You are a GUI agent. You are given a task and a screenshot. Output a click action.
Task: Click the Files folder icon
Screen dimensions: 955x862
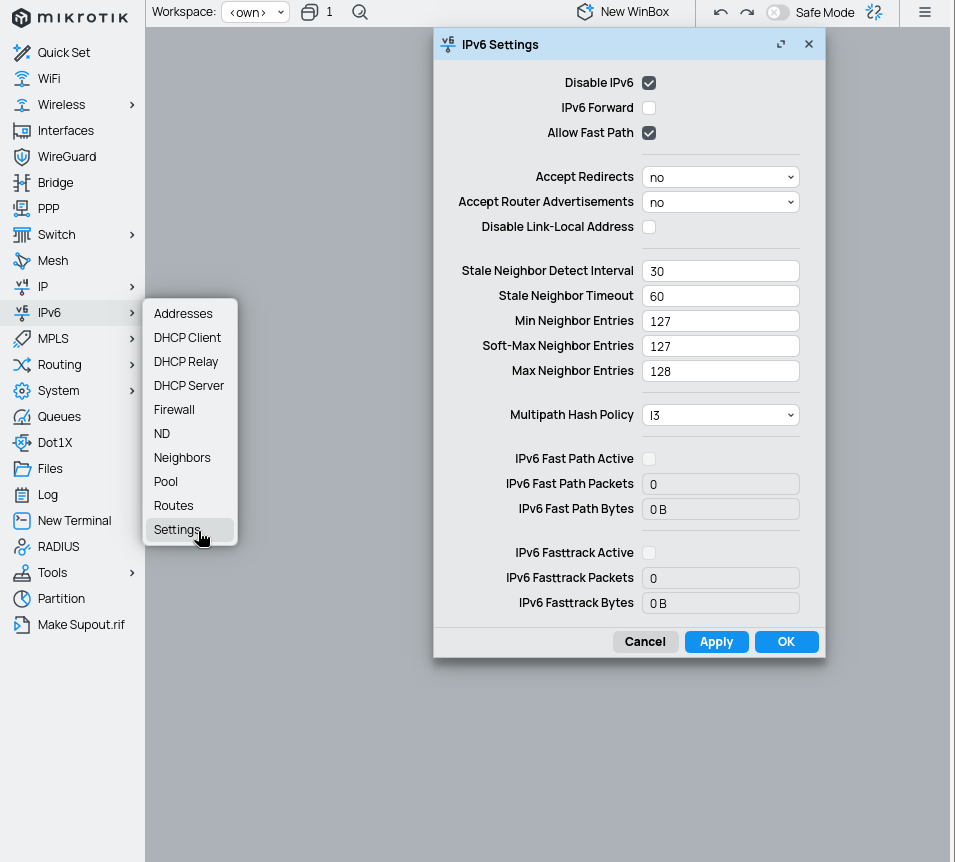coord(22,469)
